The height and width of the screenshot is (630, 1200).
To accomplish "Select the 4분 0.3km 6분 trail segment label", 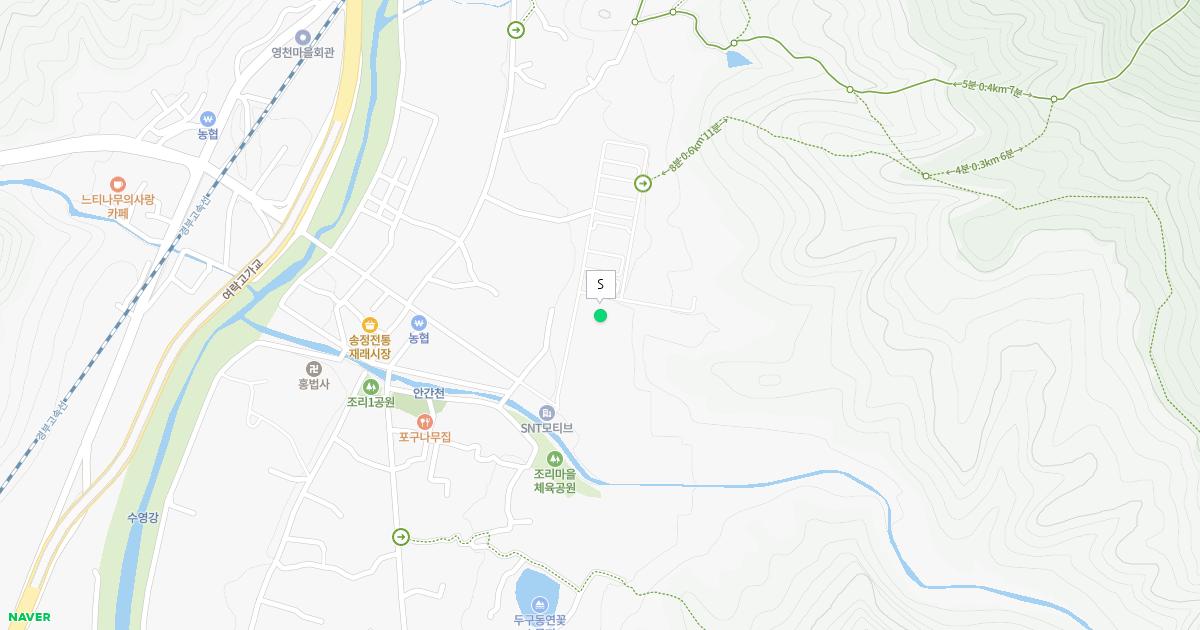I will click(987, 163).
